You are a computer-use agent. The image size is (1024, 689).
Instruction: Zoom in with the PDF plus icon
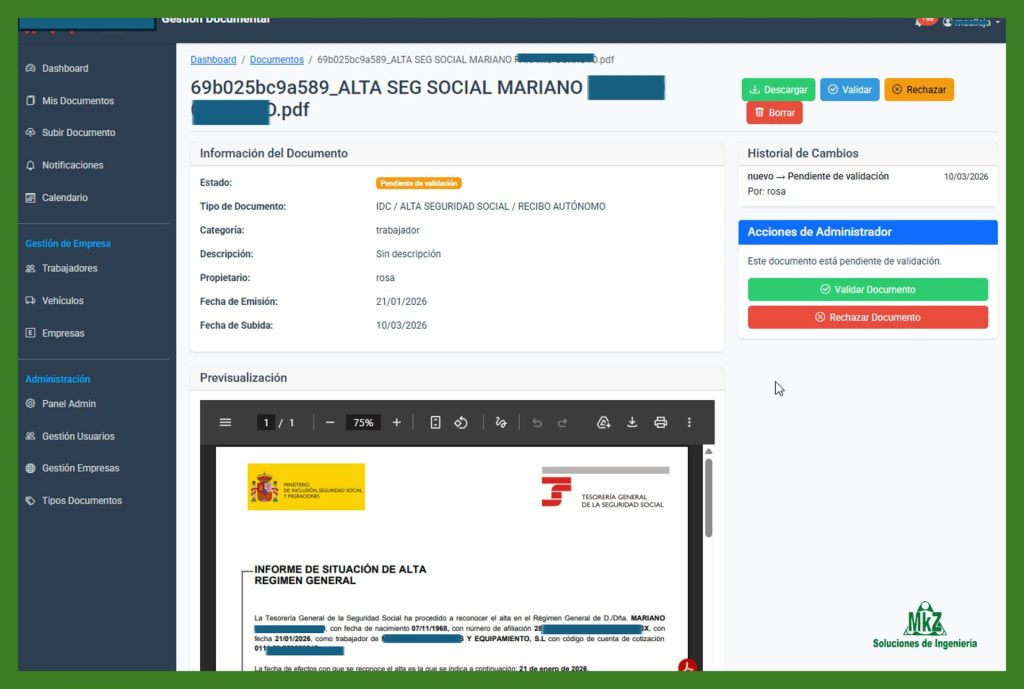[x=397, y=423]
